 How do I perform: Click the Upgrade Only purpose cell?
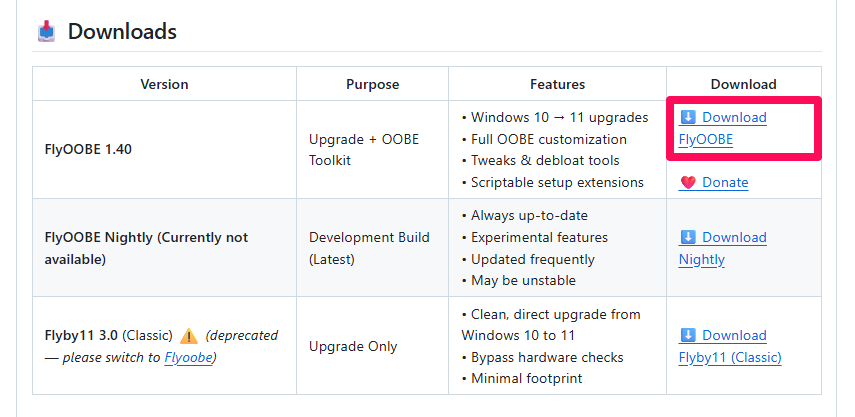(x=353, y=346)
